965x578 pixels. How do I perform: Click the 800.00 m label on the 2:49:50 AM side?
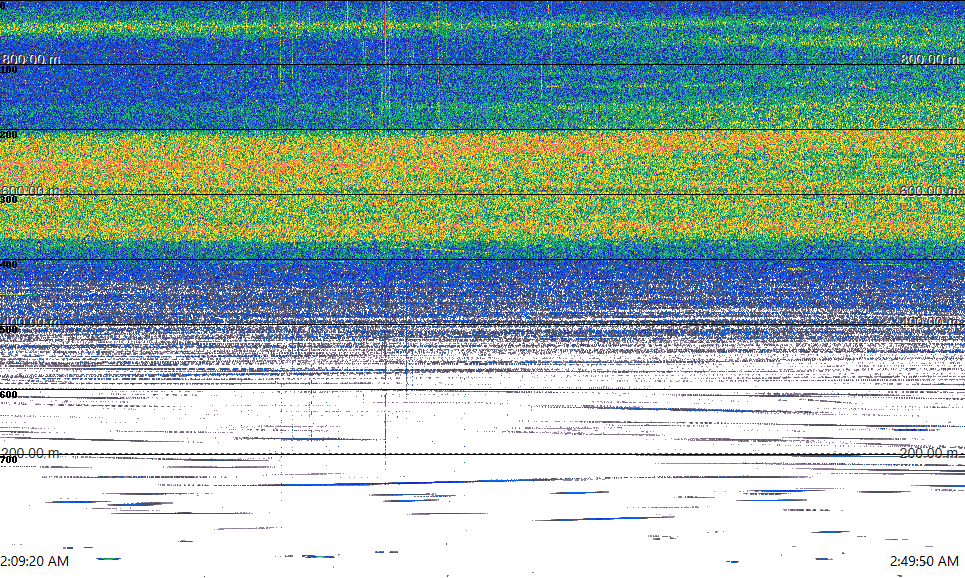point(929,59)
